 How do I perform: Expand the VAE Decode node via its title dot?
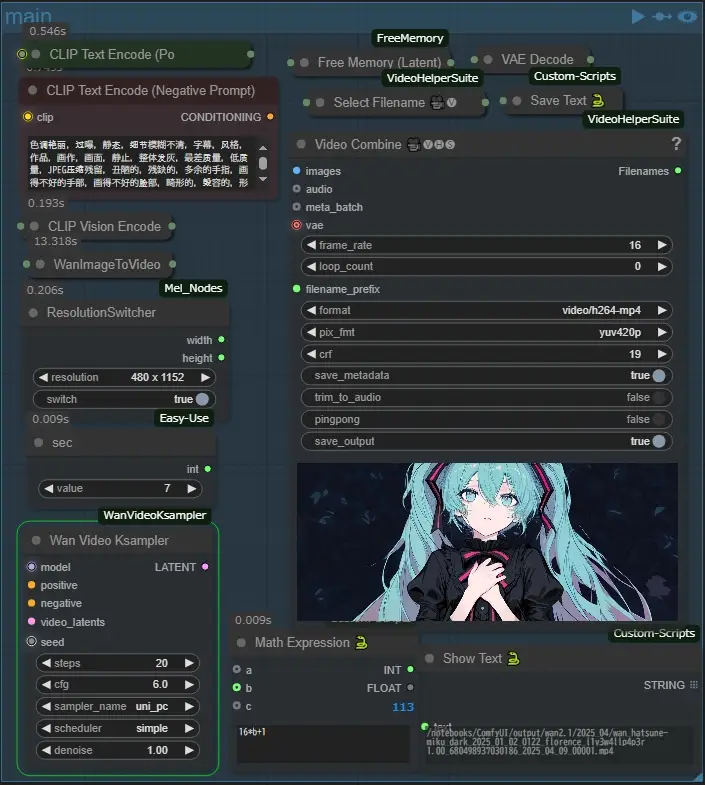[x=488, y=60]
